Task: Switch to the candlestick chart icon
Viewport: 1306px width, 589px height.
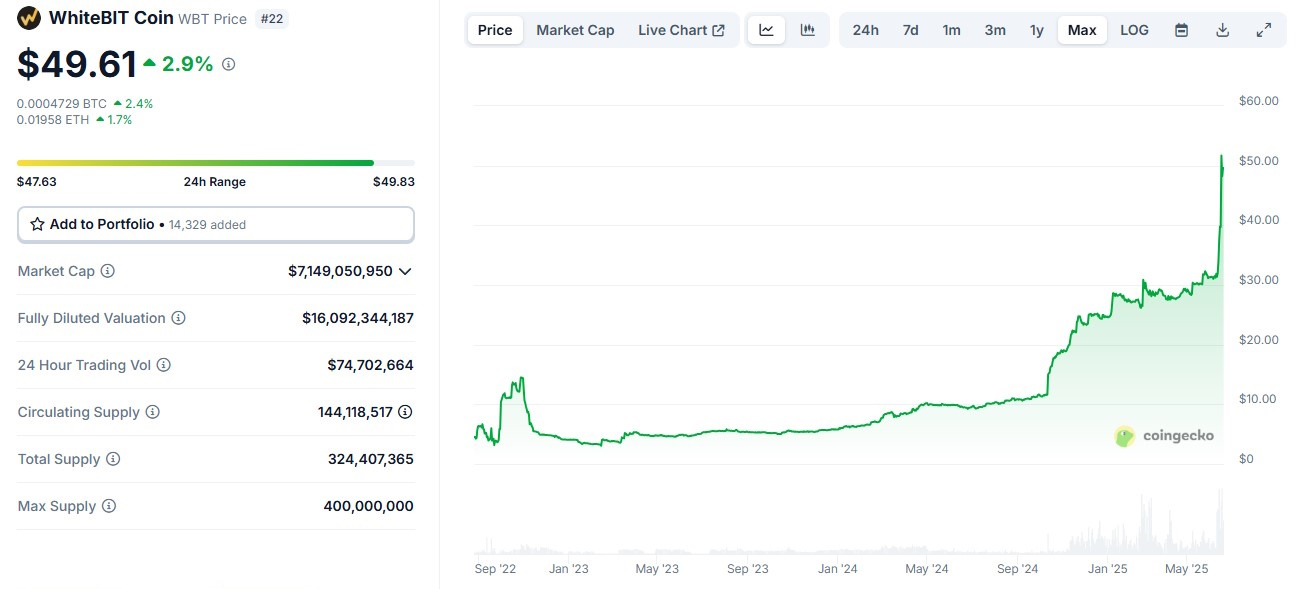Action: tap(806, 30)
